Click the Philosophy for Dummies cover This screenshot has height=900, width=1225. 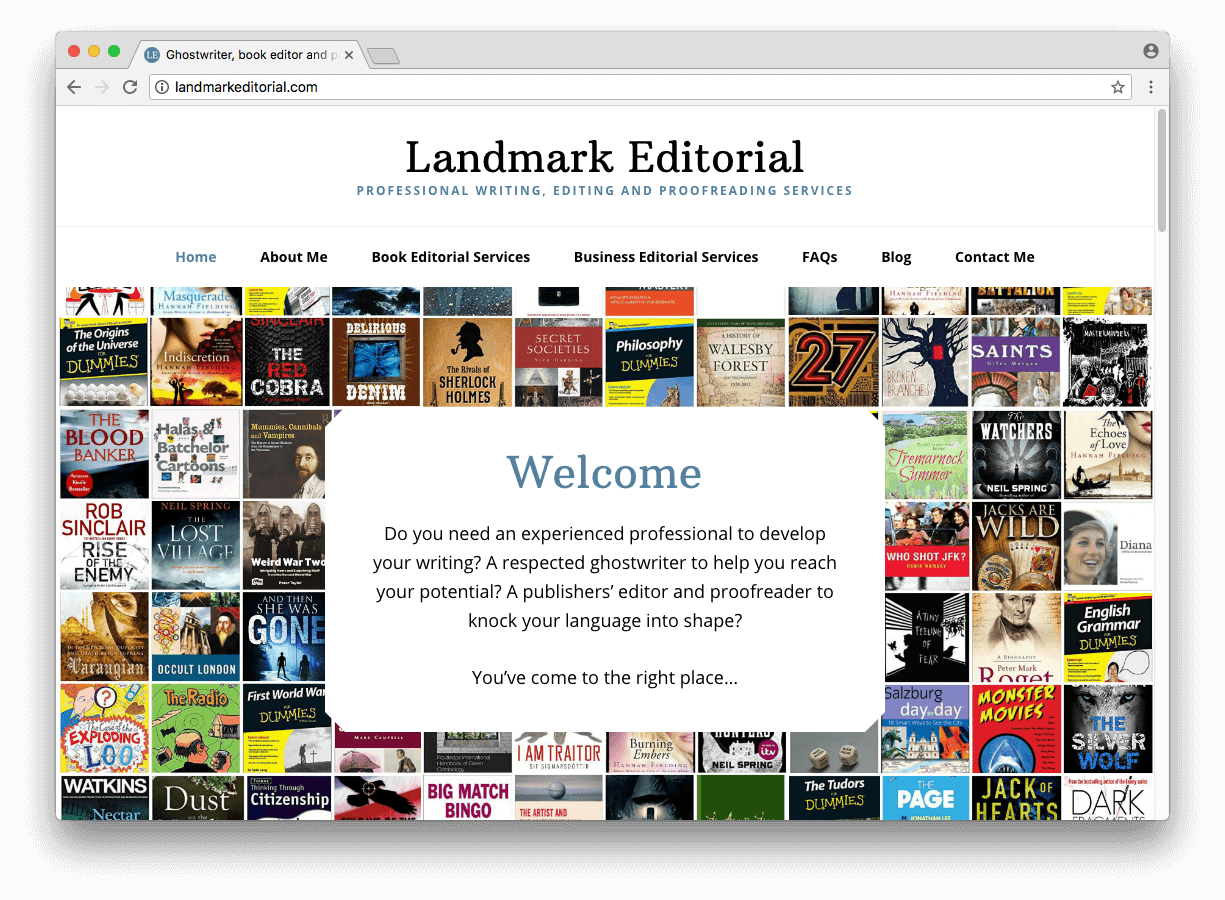pyautogui.click(x=649, y=362)
